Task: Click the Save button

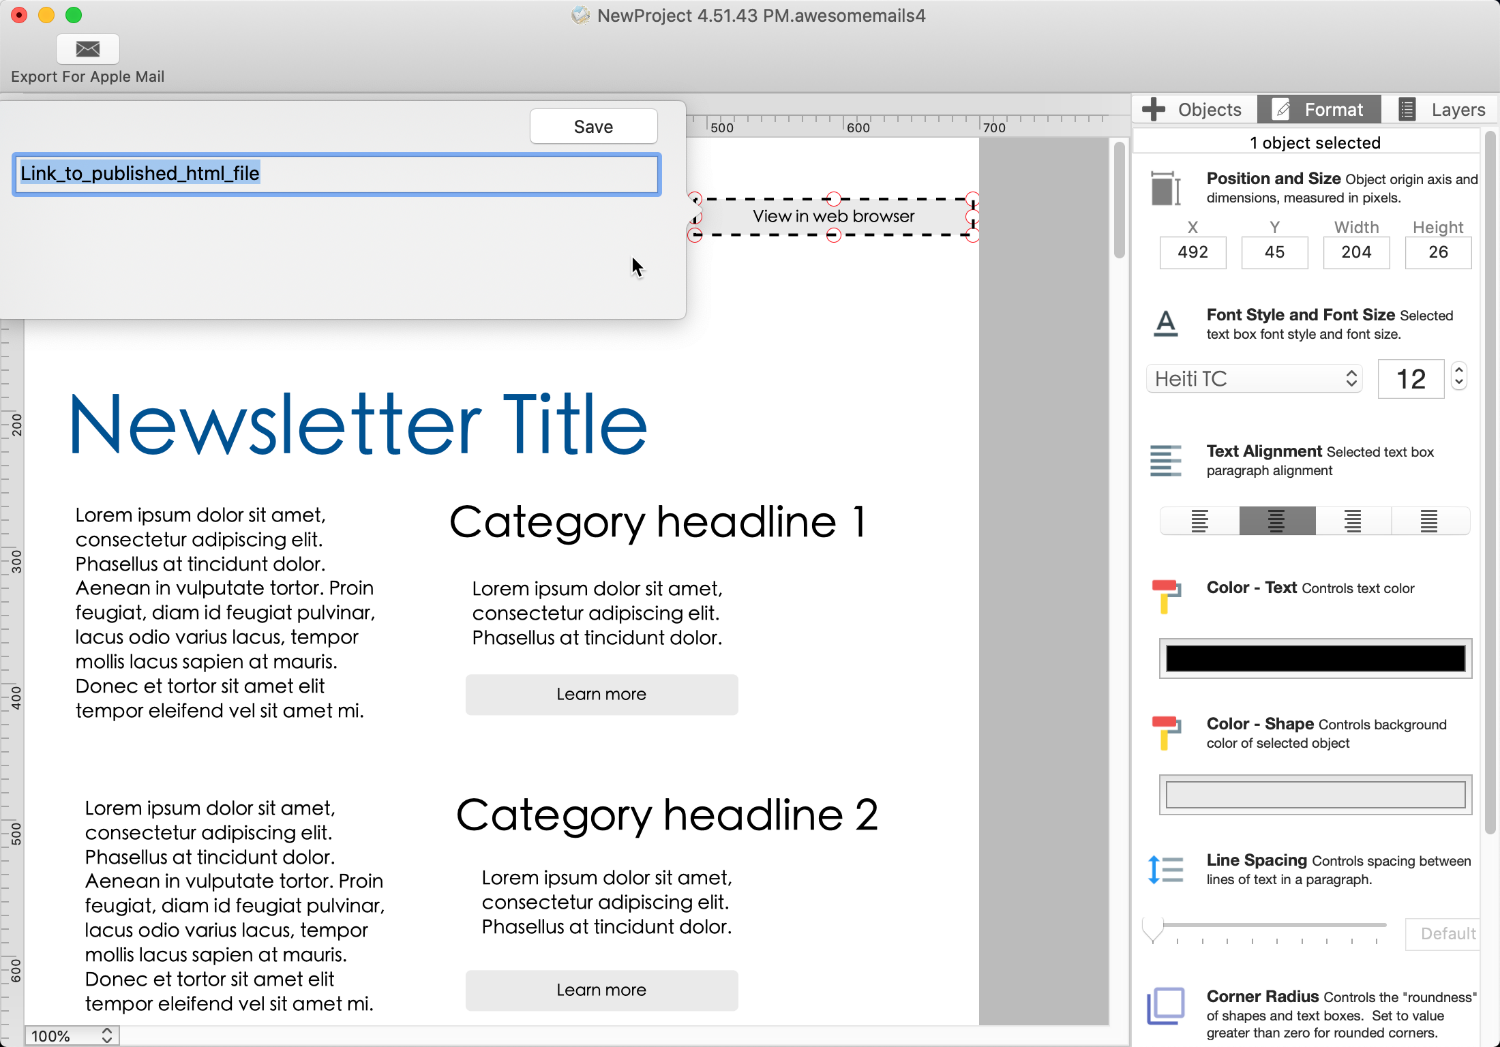Action: pyautogui.click(x=593, y=127)
